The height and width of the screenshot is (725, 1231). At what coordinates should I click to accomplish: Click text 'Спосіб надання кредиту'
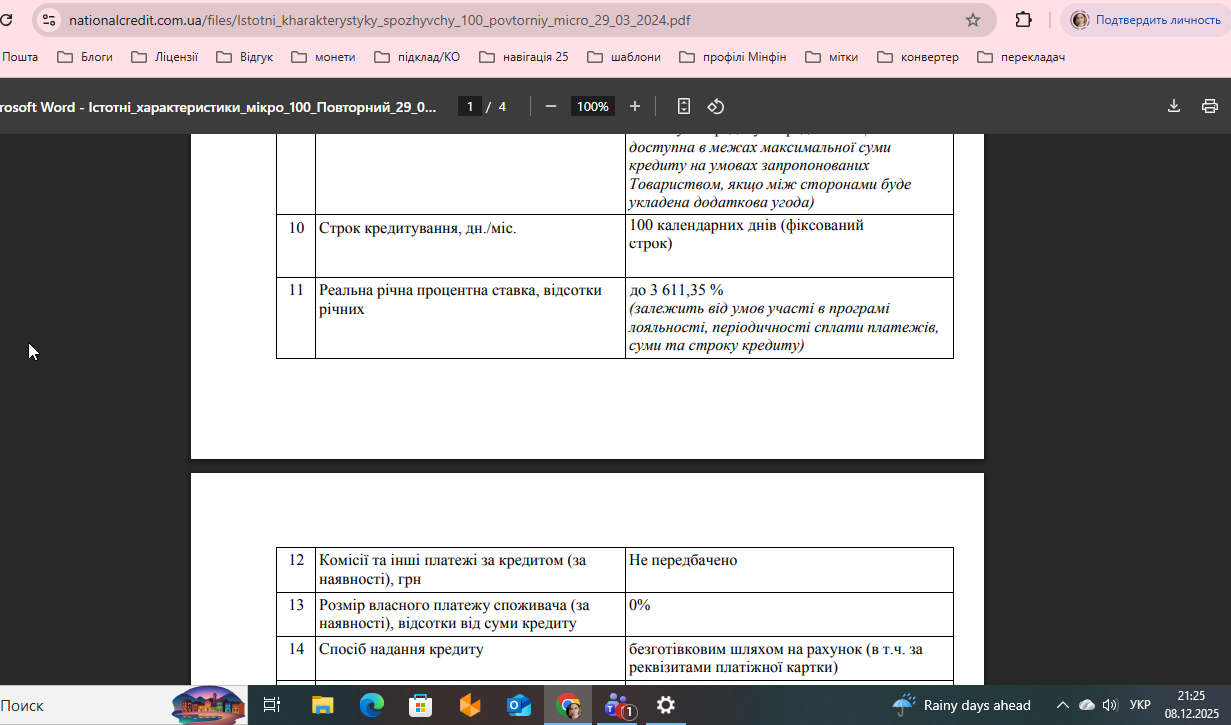tap(401, 649)
